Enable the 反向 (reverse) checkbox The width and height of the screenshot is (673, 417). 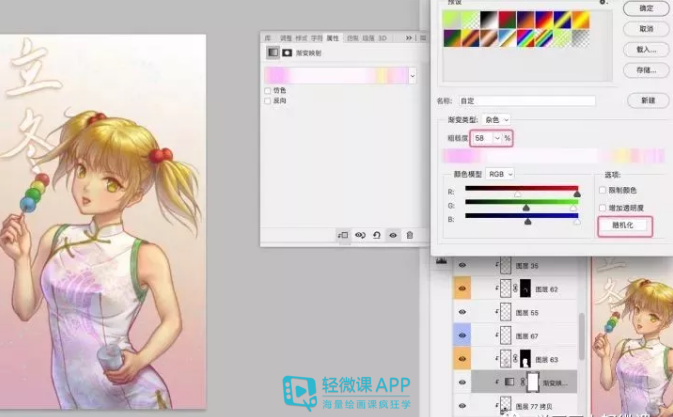pyautogui.click(x=267, y=101)
